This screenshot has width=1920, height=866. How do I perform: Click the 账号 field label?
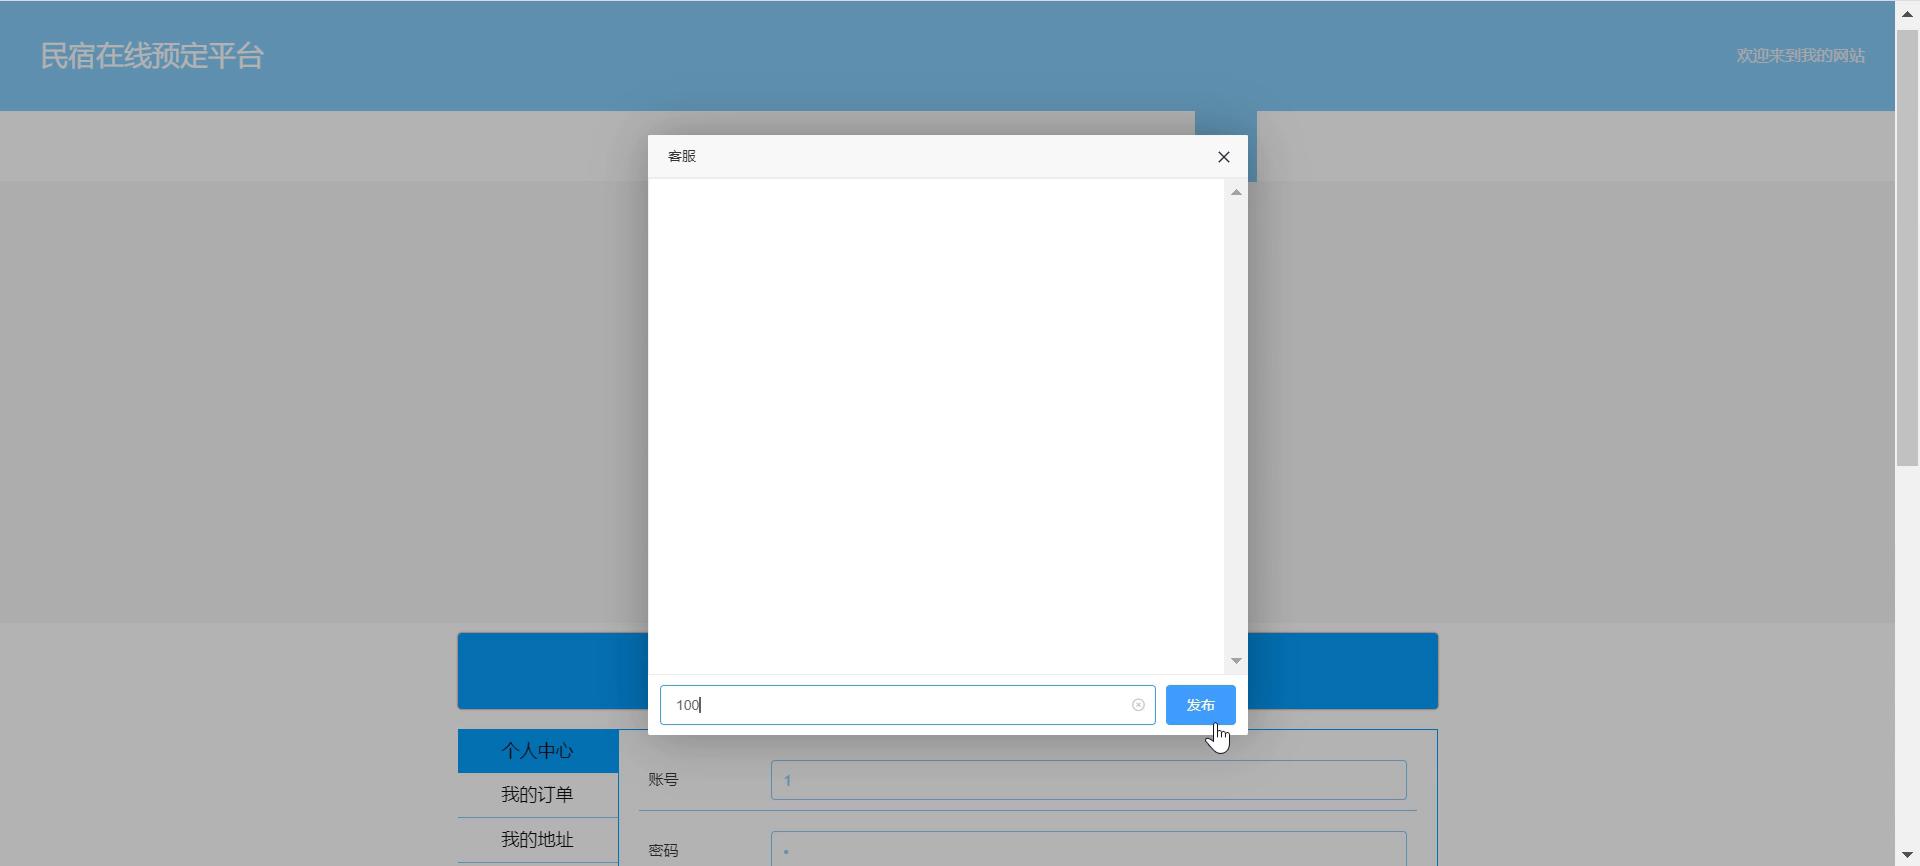coord(663,780)
